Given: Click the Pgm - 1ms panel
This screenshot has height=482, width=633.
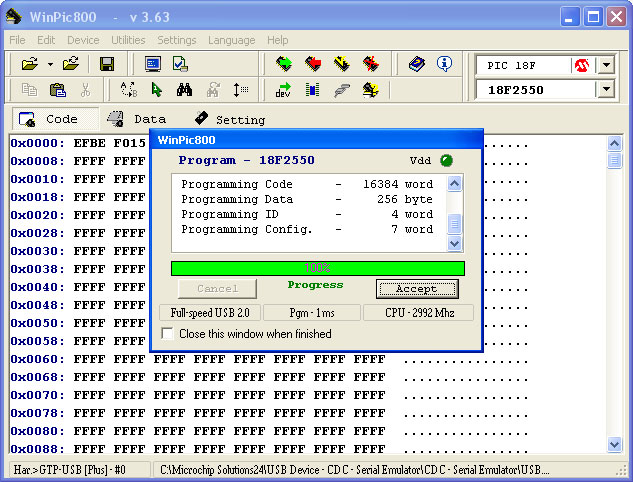Looking at the screenshot, I should [x=312, y=313].
